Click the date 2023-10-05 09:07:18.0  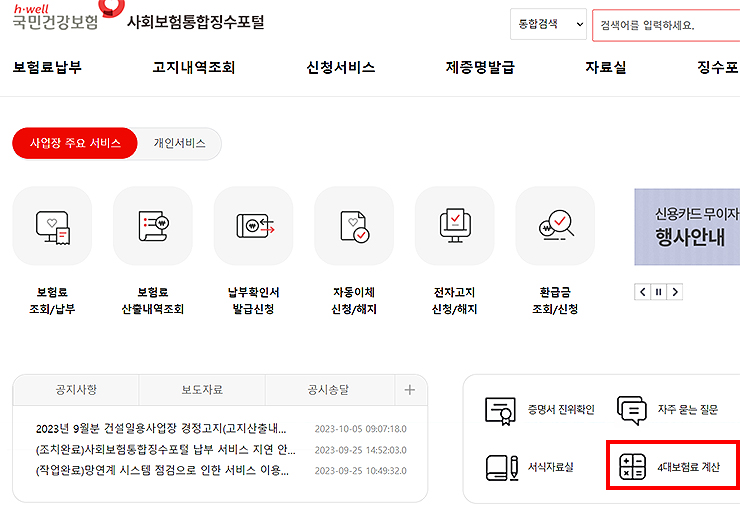point(361,429)
